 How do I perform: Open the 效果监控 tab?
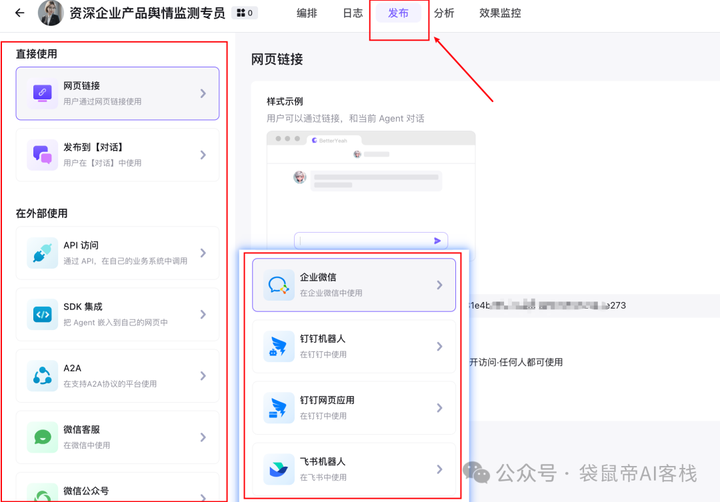(x=500, y=13)
